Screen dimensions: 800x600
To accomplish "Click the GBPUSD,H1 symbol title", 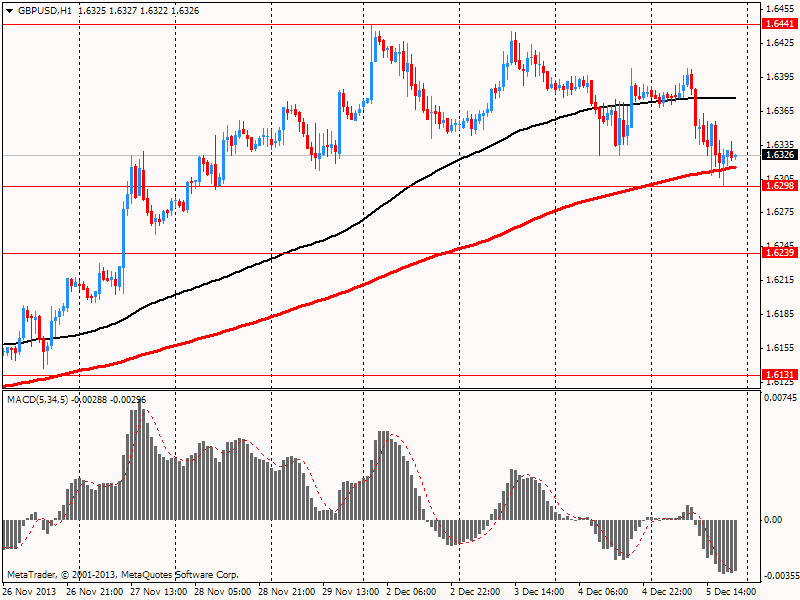I will tap(45, 11).
